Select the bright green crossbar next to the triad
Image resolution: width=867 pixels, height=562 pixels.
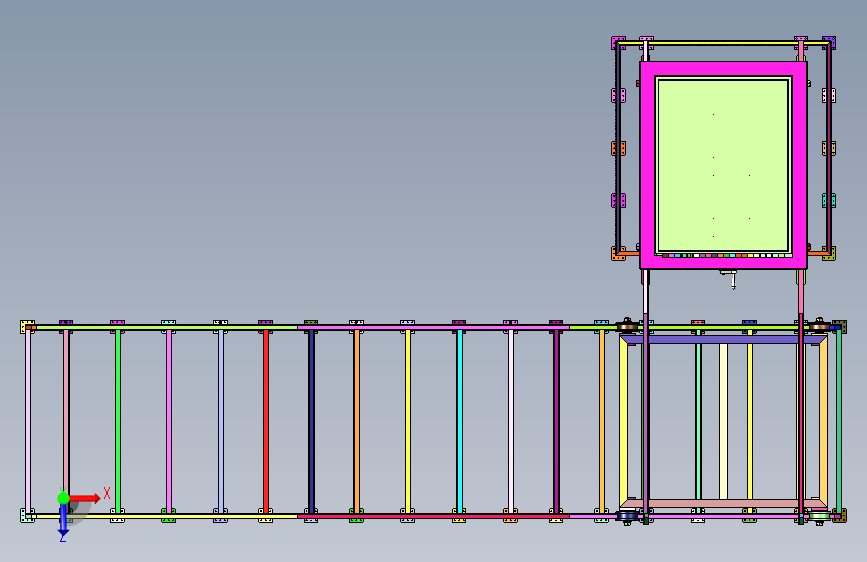pos(118,422)
